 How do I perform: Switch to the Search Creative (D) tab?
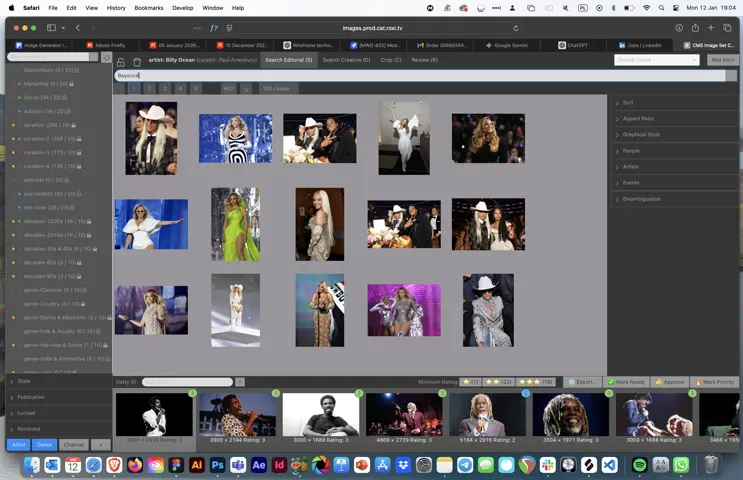click(x=345, y=60)
